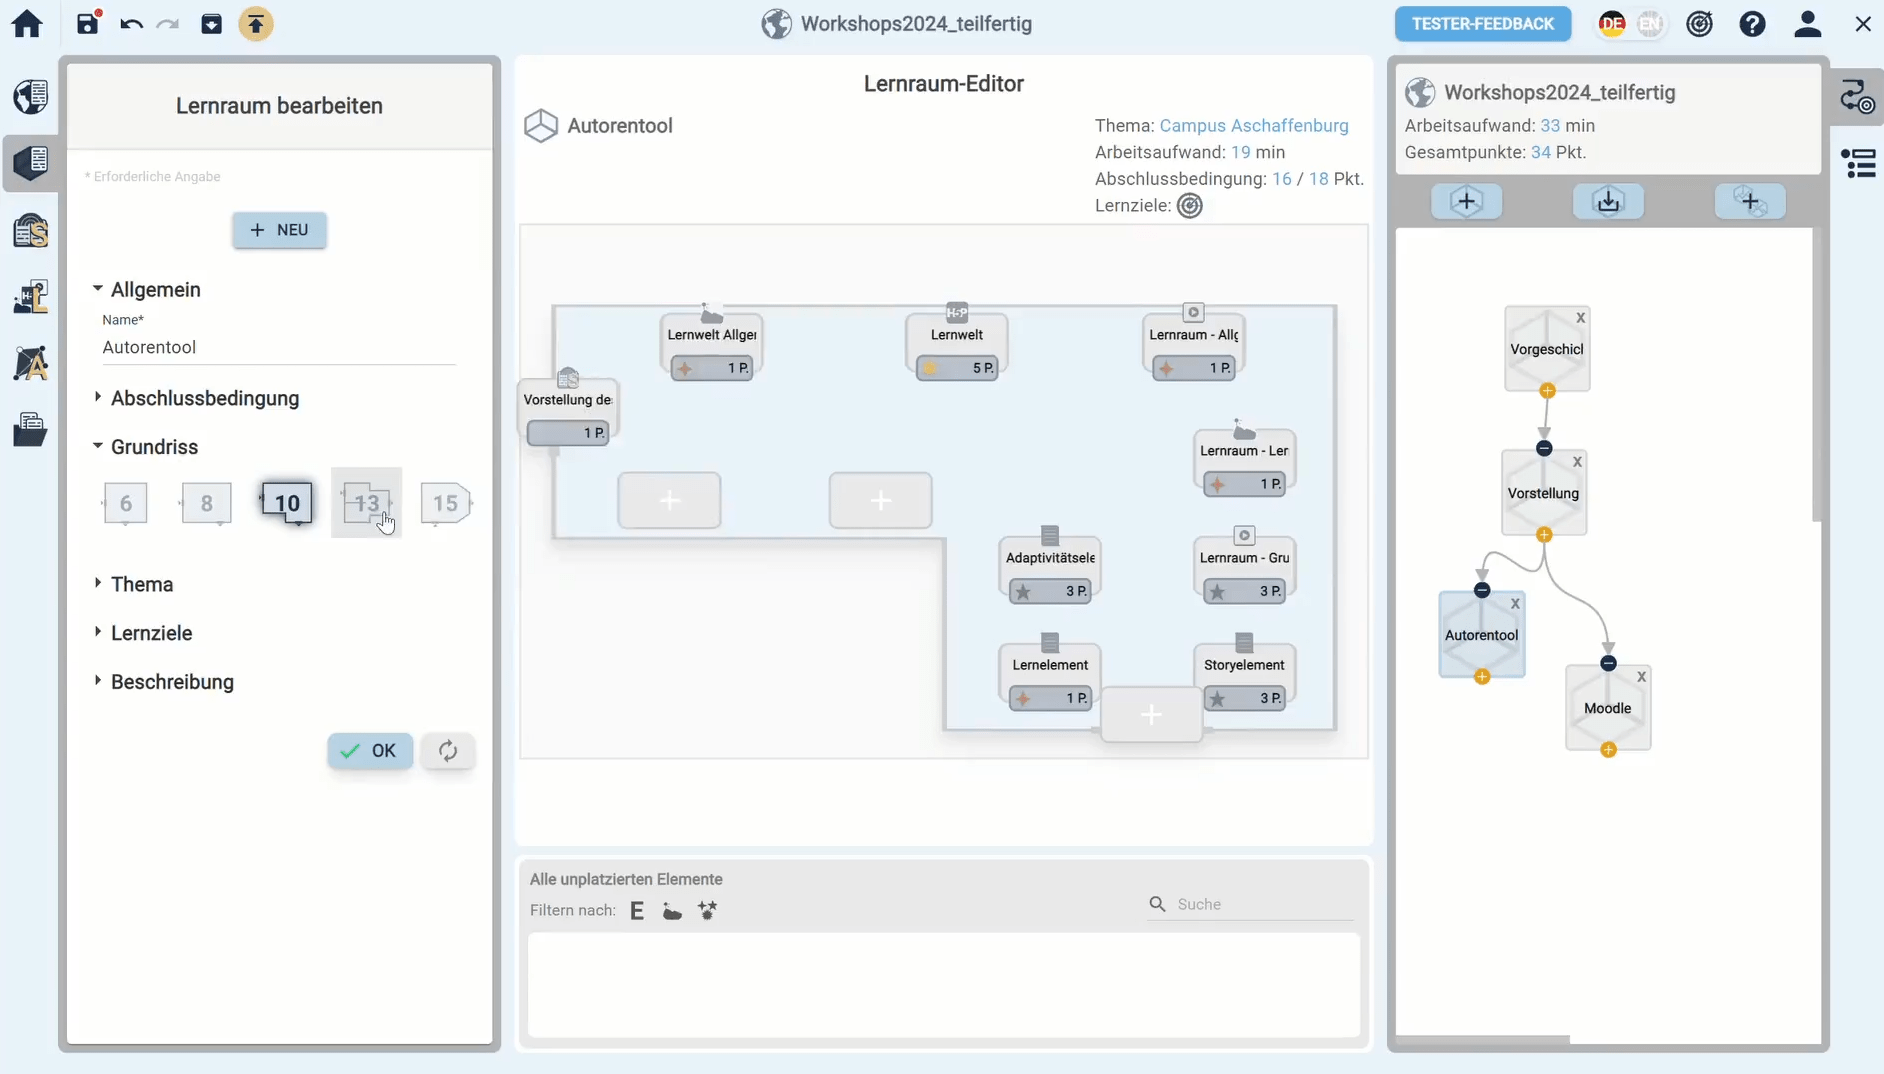Expand the Thema section
The width and height of the screenshot is (1884, 1074).
click(x=133, y=584)
